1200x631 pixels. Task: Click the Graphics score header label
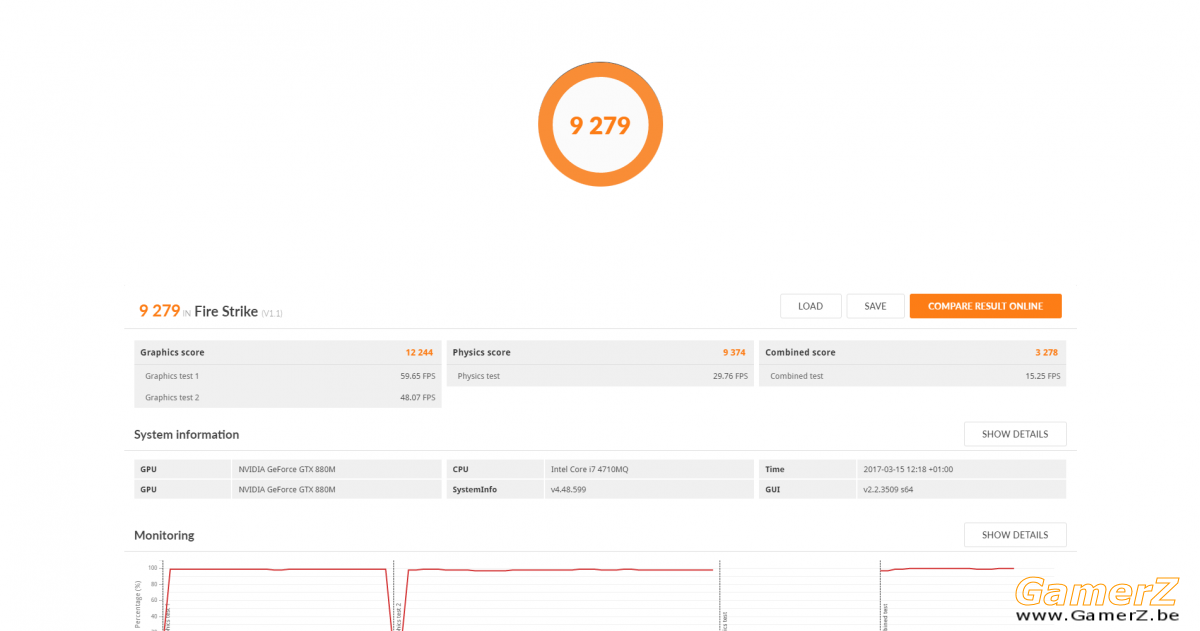tap(172, 352)
